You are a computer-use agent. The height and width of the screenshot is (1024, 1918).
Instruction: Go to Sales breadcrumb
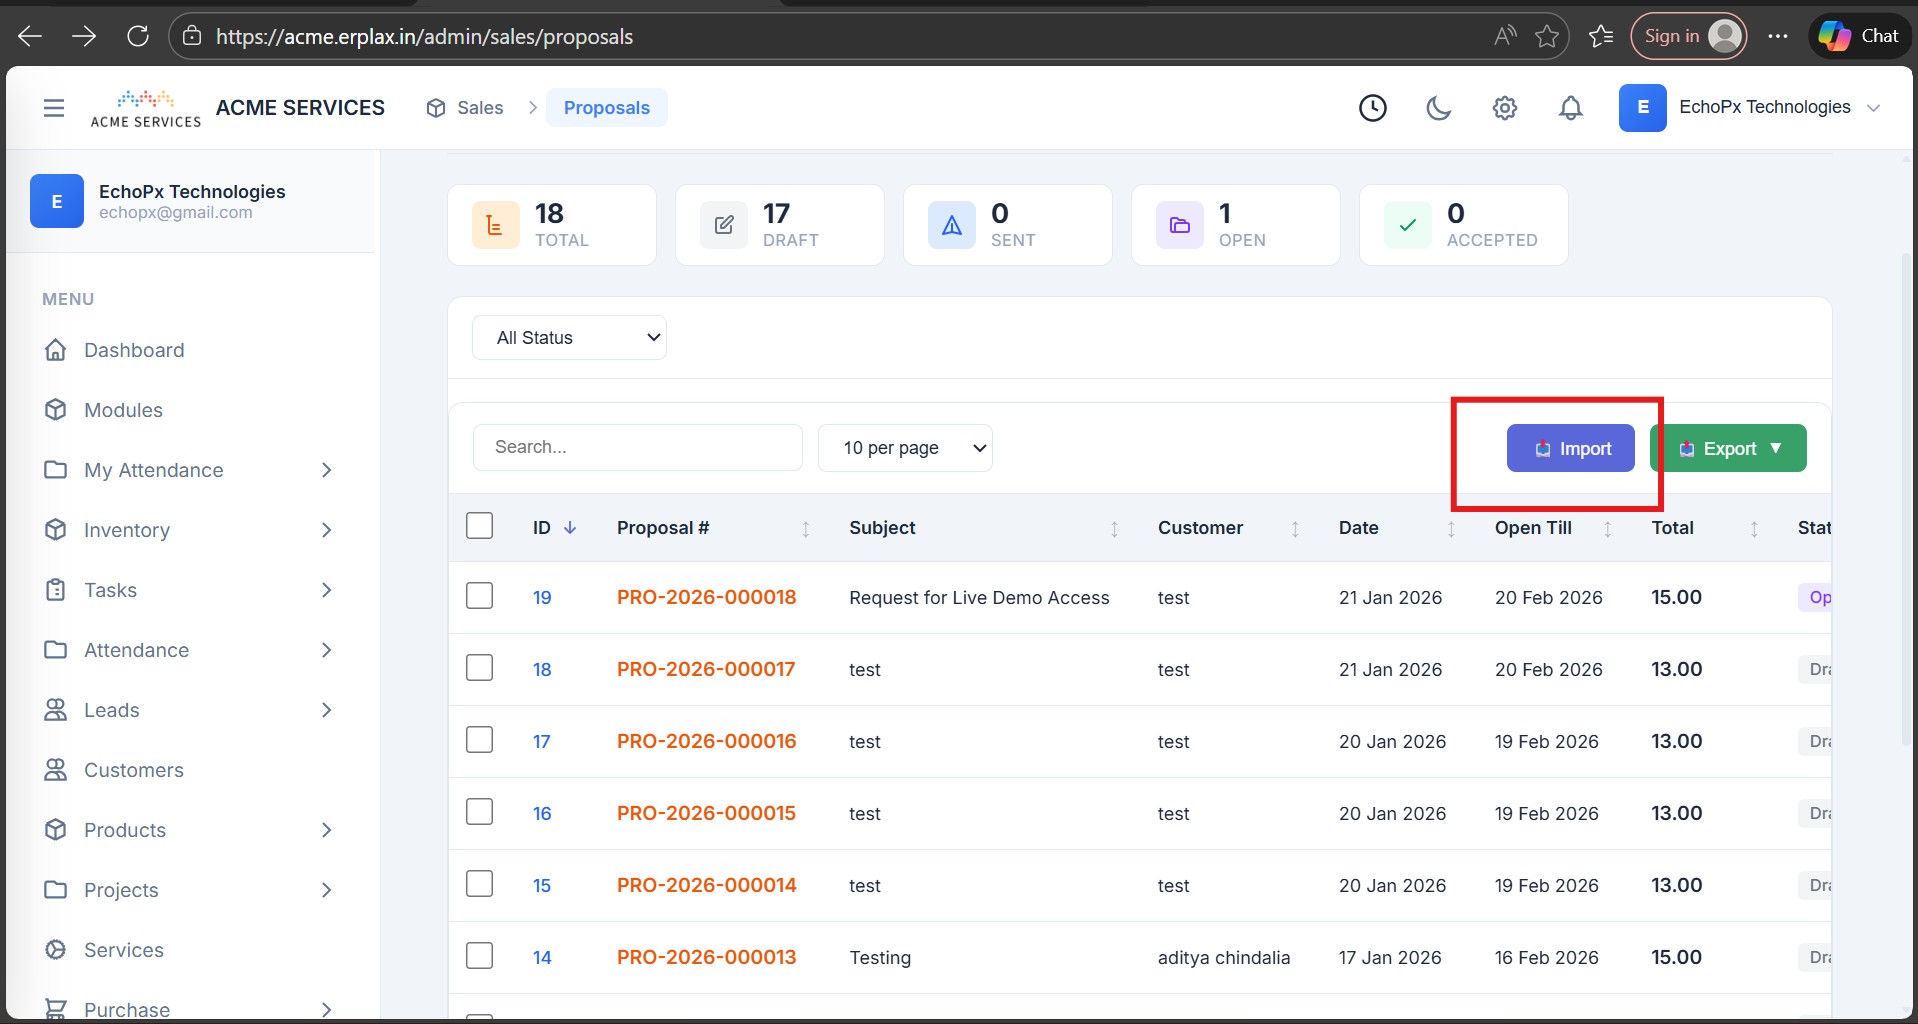tap(479, 108)
